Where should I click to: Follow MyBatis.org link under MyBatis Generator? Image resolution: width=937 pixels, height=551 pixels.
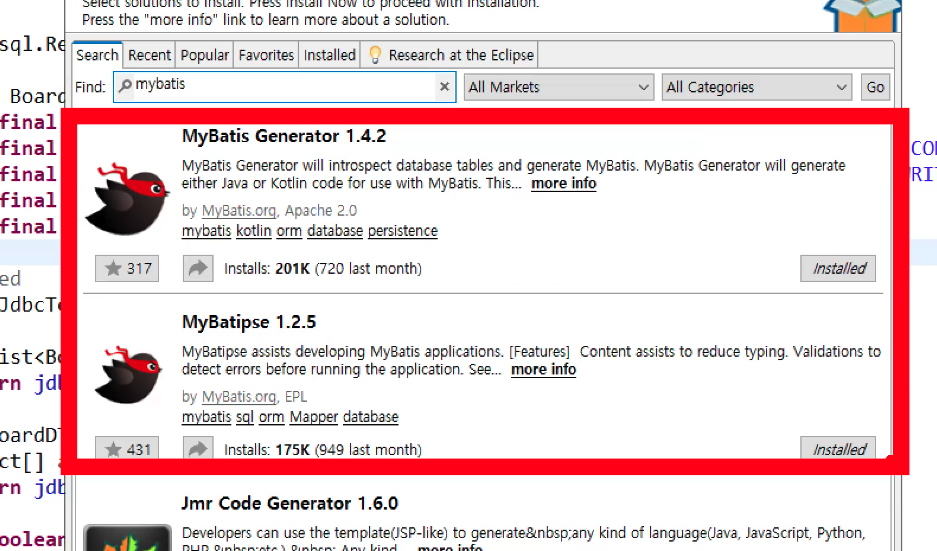click(x=239, y=211)
